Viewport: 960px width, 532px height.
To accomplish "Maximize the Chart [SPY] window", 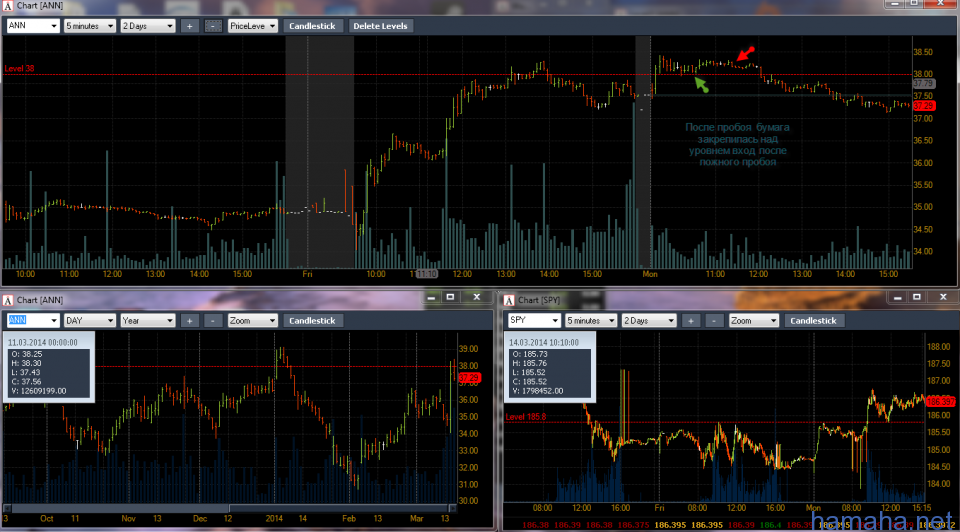I will 917,297.
